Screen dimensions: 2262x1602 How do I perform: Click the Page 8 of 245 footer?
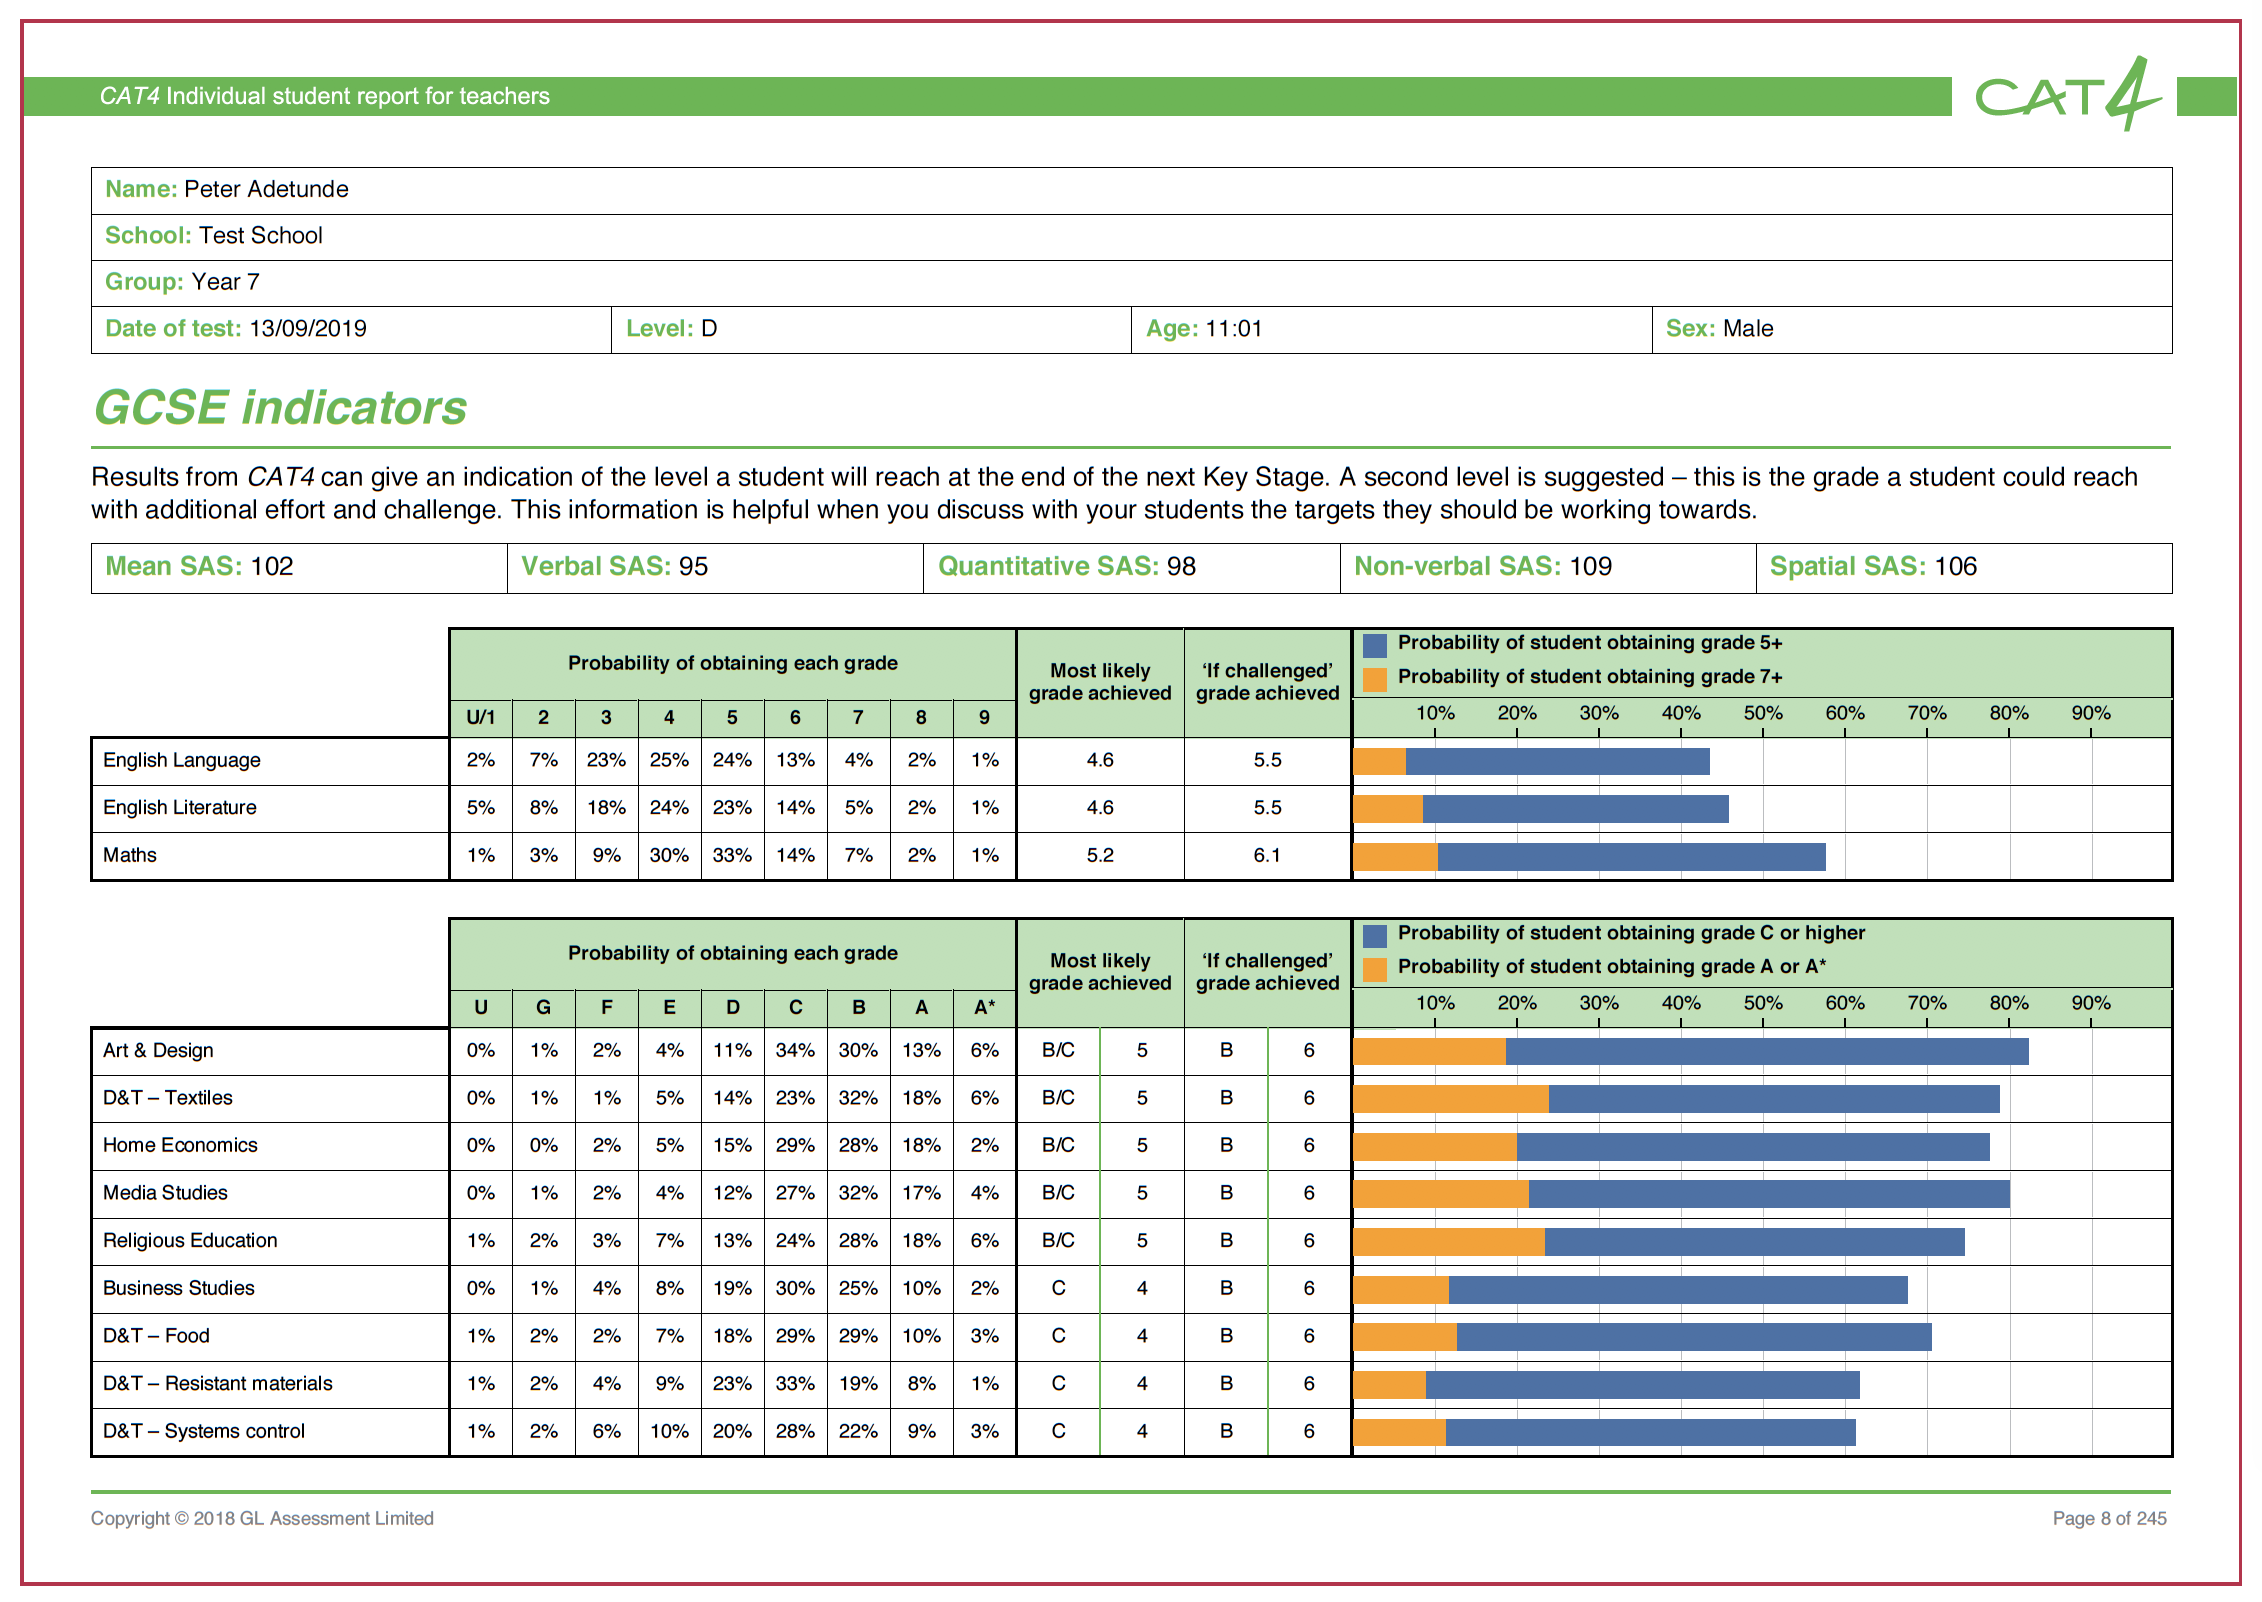pos(2109,1518)
